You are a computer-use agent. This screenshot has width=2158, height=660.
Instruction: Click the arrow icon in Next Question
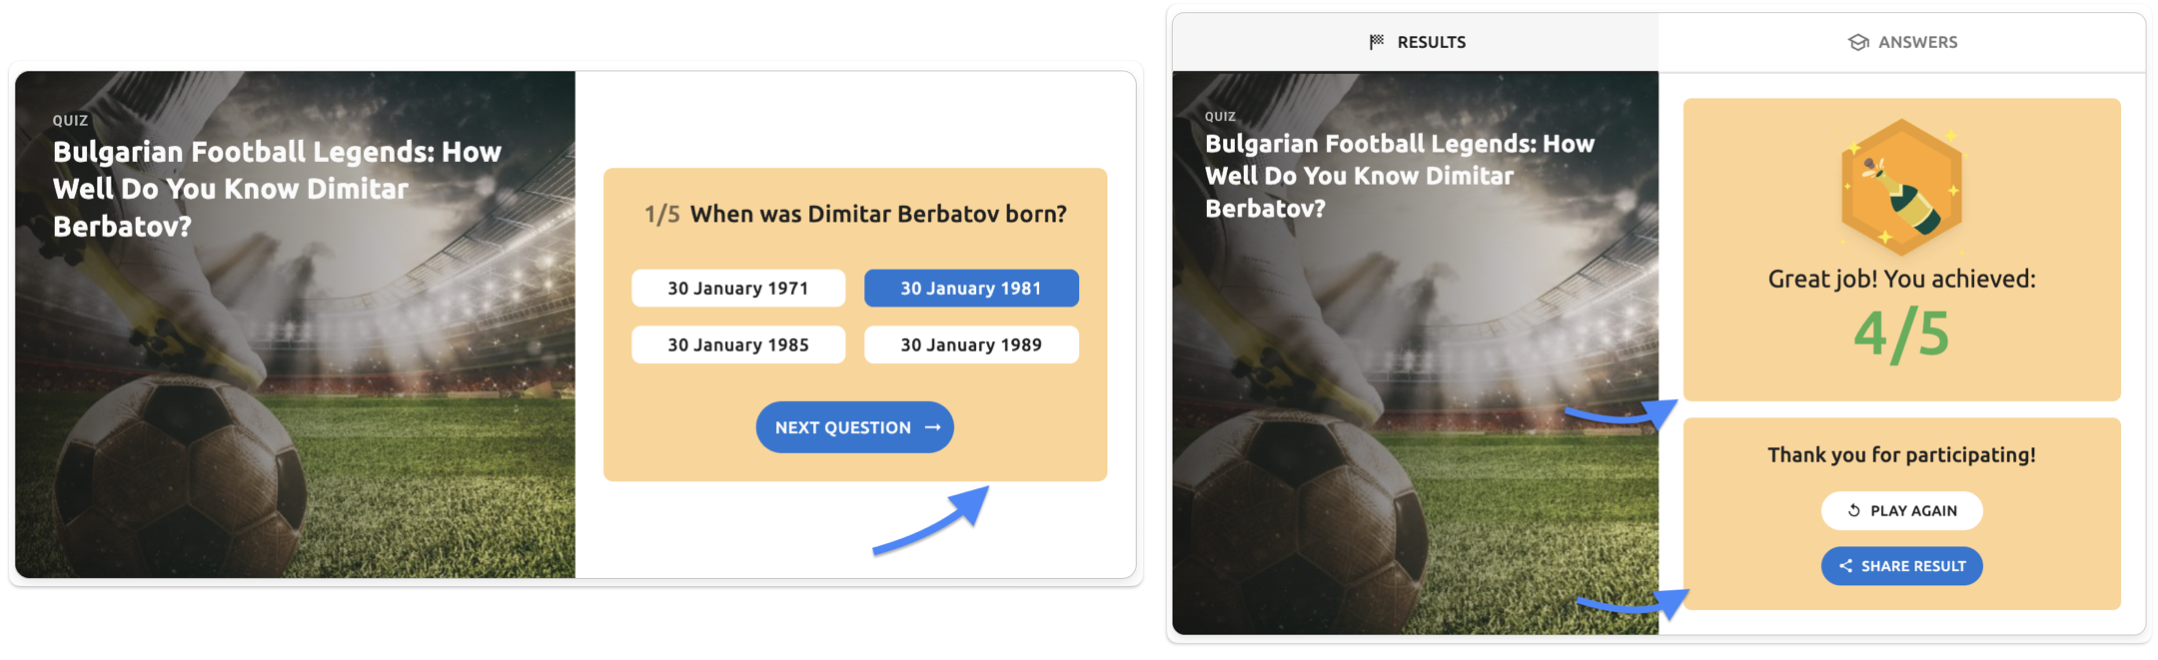933,428
